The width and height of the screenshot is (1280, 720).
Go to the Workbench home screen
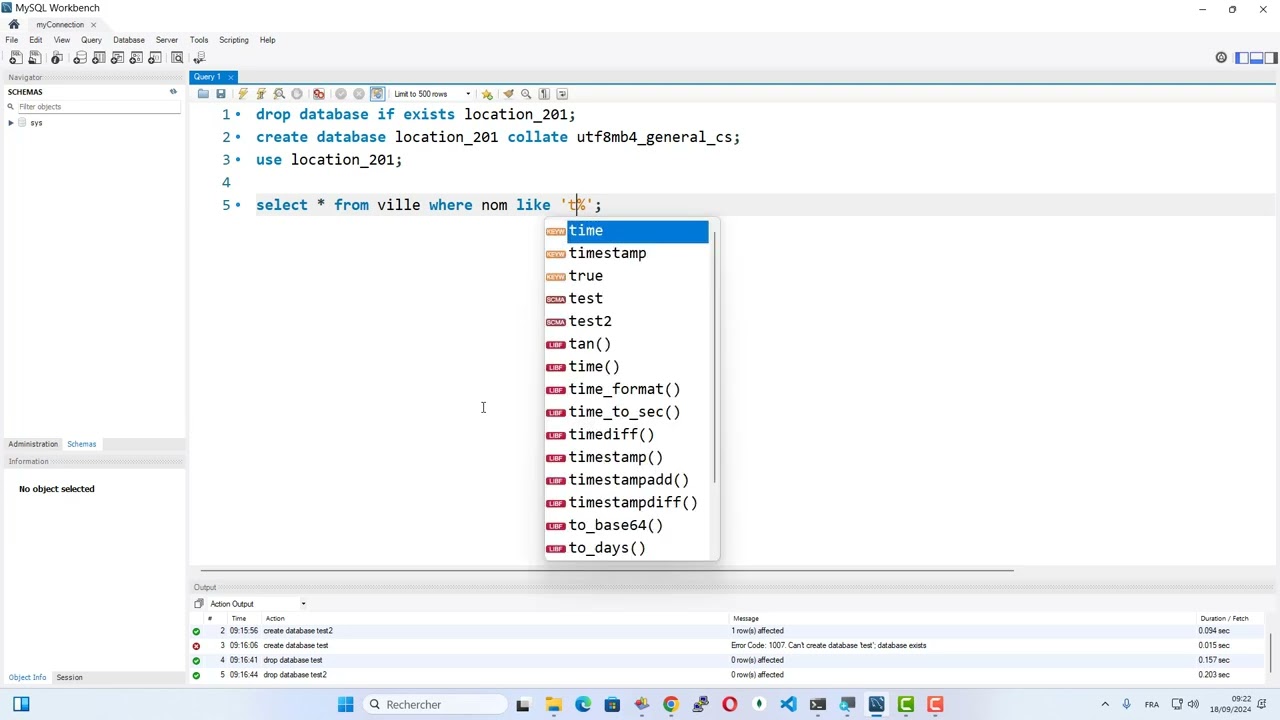(x=14, y=24)
